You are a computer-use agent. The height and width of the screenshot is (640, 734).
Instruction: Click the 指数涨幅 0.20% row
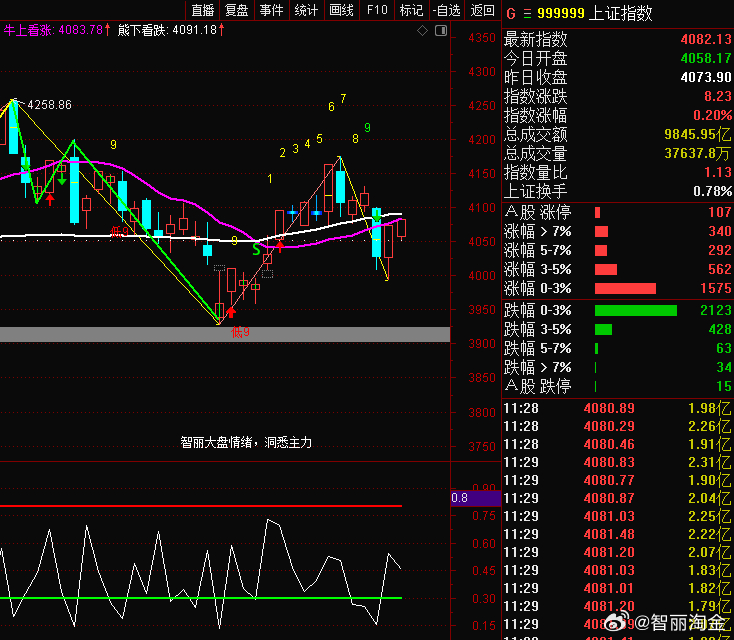click(x=617, y=115)
